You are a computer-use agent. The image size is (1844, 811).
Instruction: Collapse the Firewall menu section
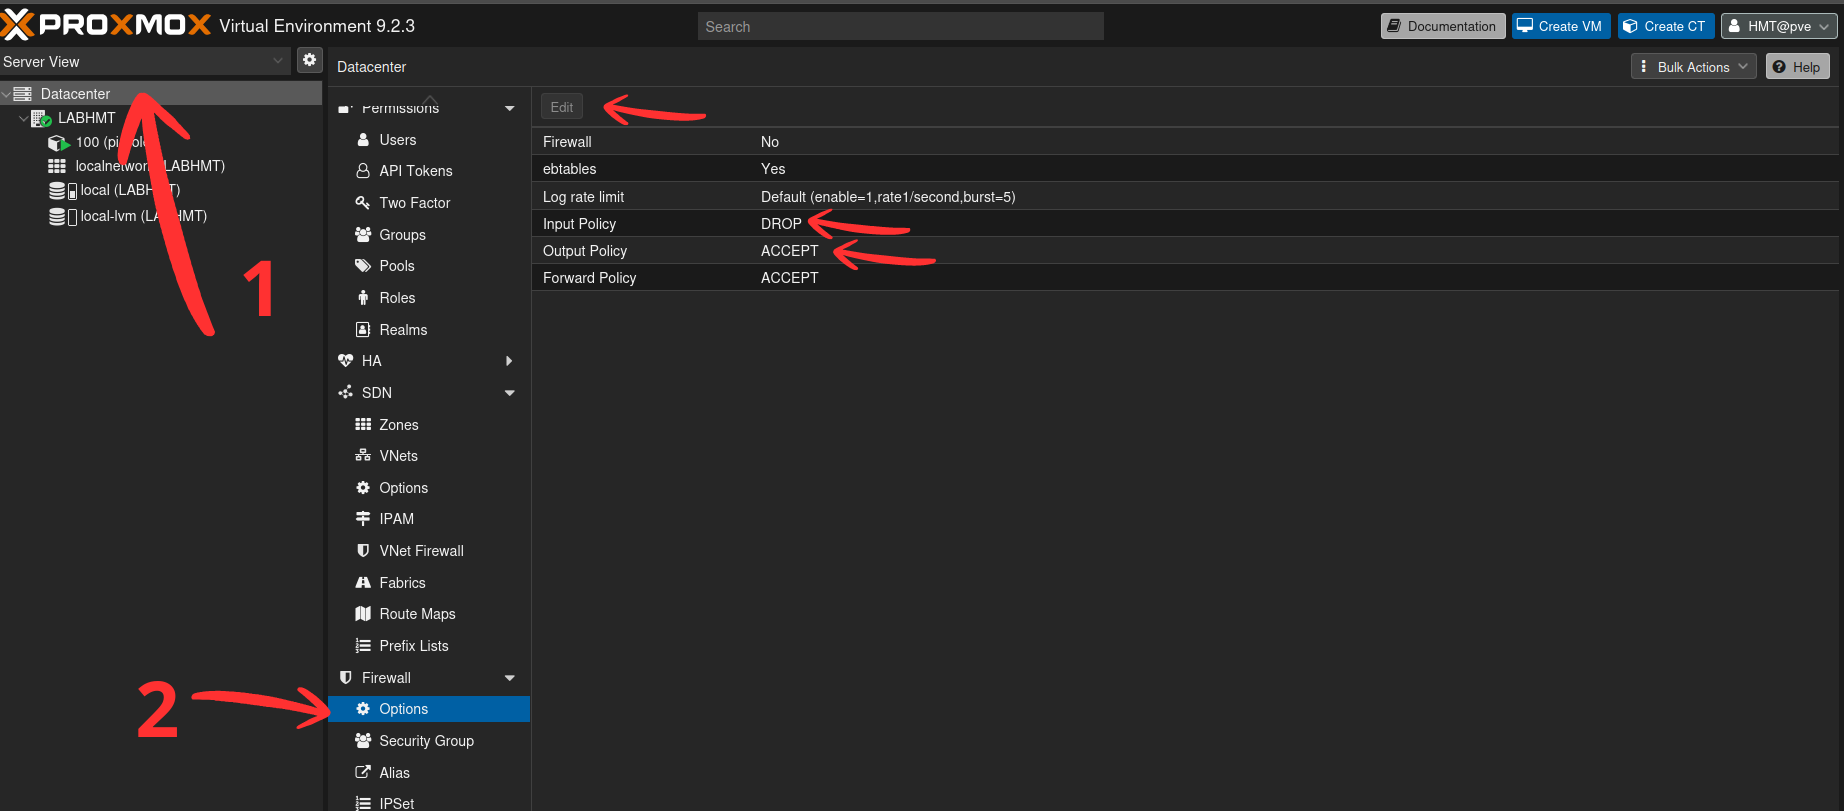tap(510, 678)
